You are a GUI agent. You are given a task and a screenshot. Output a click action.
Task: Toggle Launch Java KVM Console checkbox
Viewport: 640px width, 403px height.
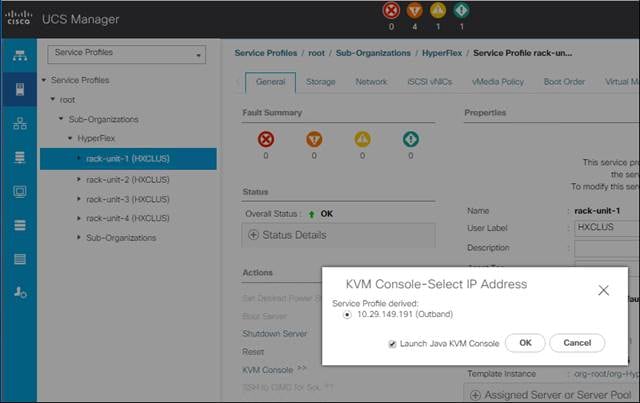tap(392, 344)
